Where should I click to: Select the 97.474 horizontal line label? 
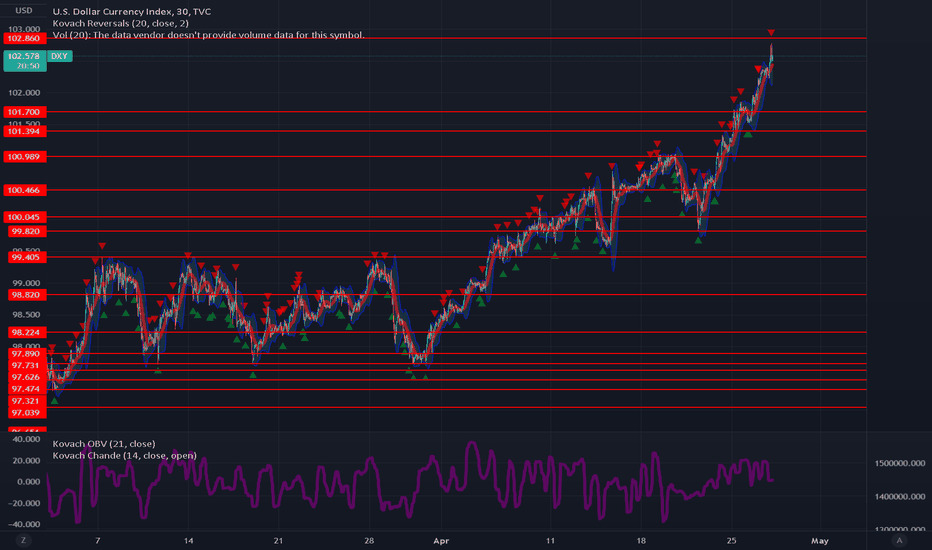(26, 389)
